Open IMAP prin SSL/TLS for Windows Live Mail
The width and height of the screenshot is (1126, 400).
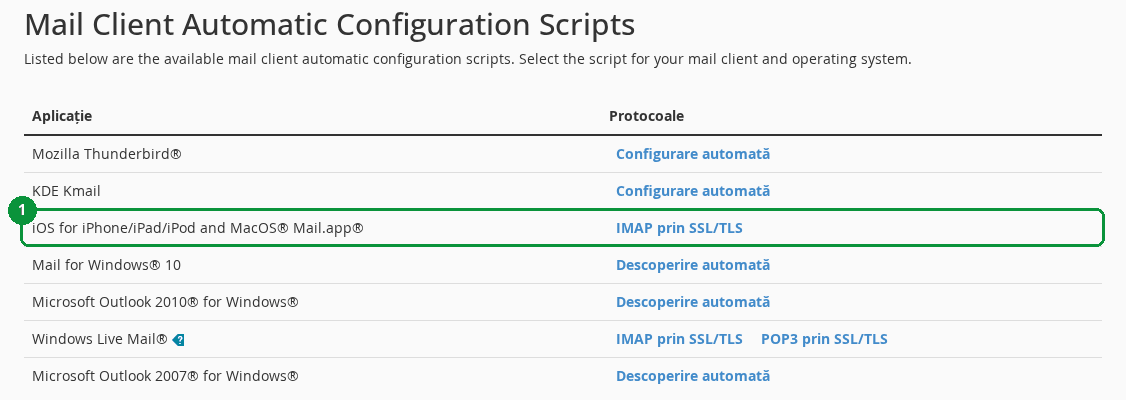pos(679,339)
